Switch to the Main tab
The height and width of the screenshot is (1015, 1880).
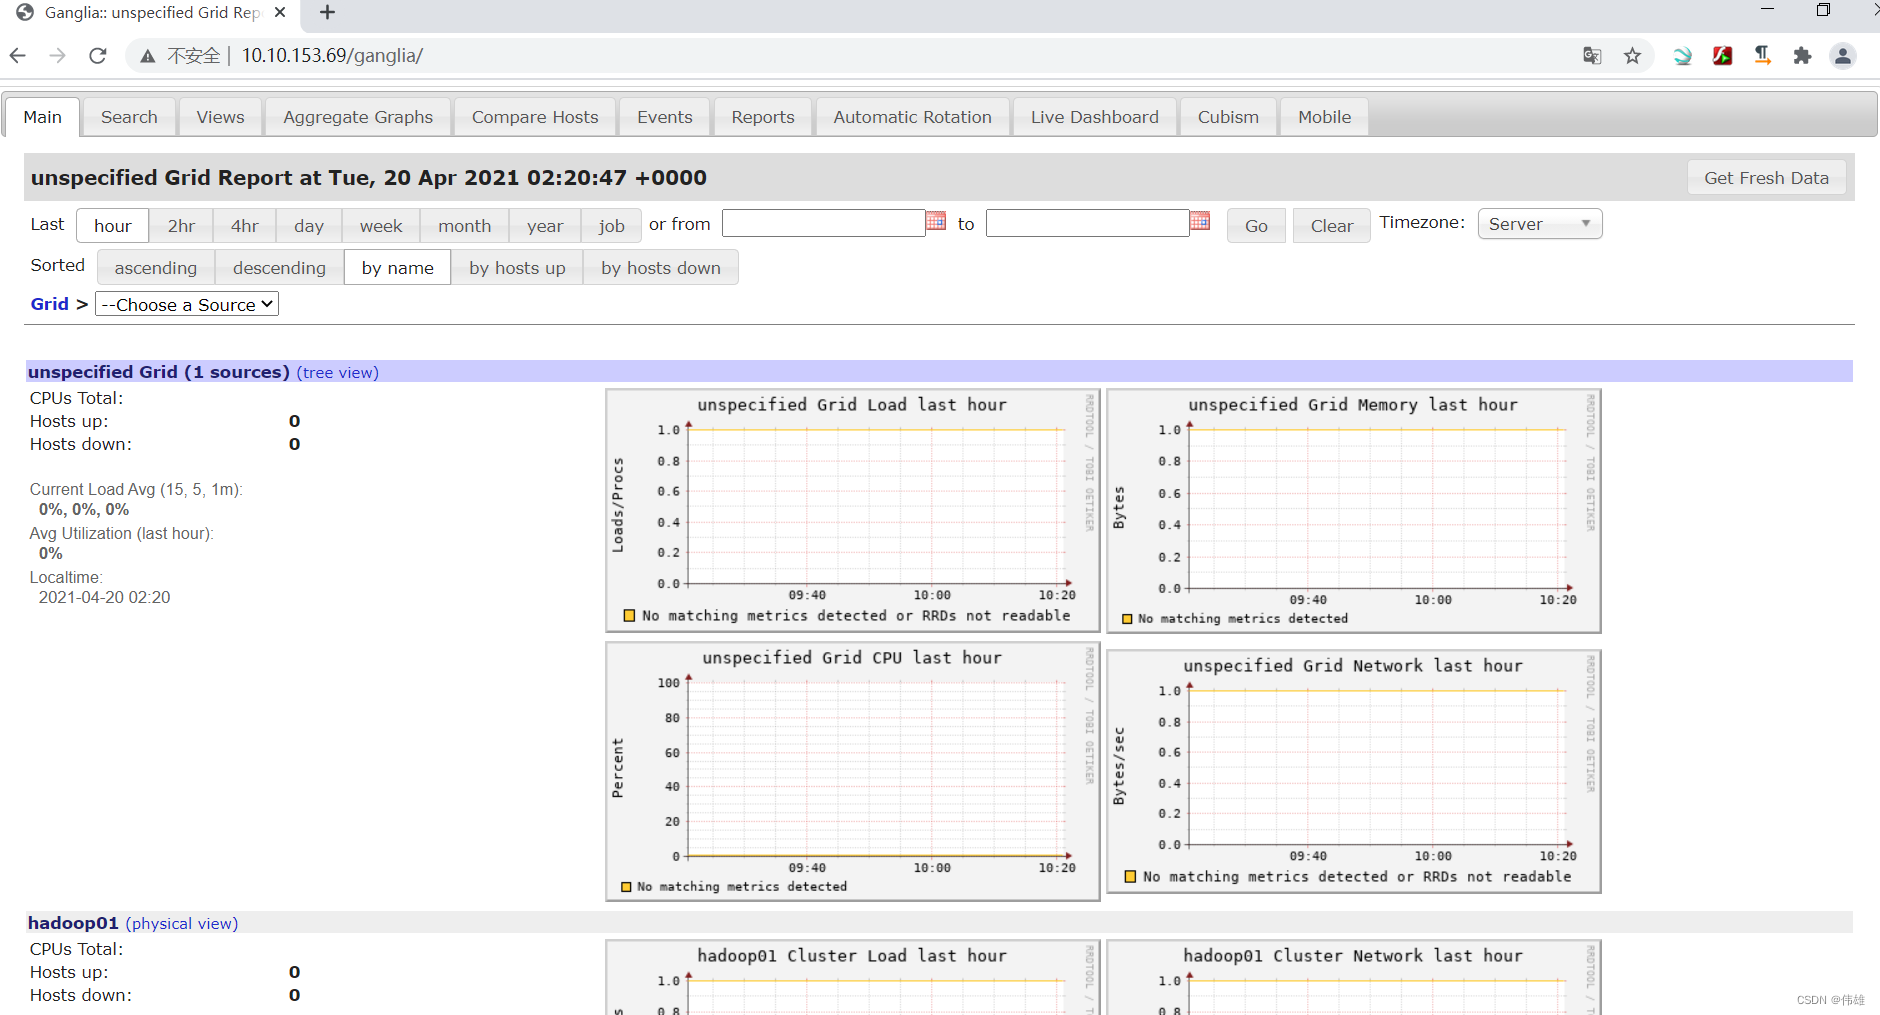point(42,117)
